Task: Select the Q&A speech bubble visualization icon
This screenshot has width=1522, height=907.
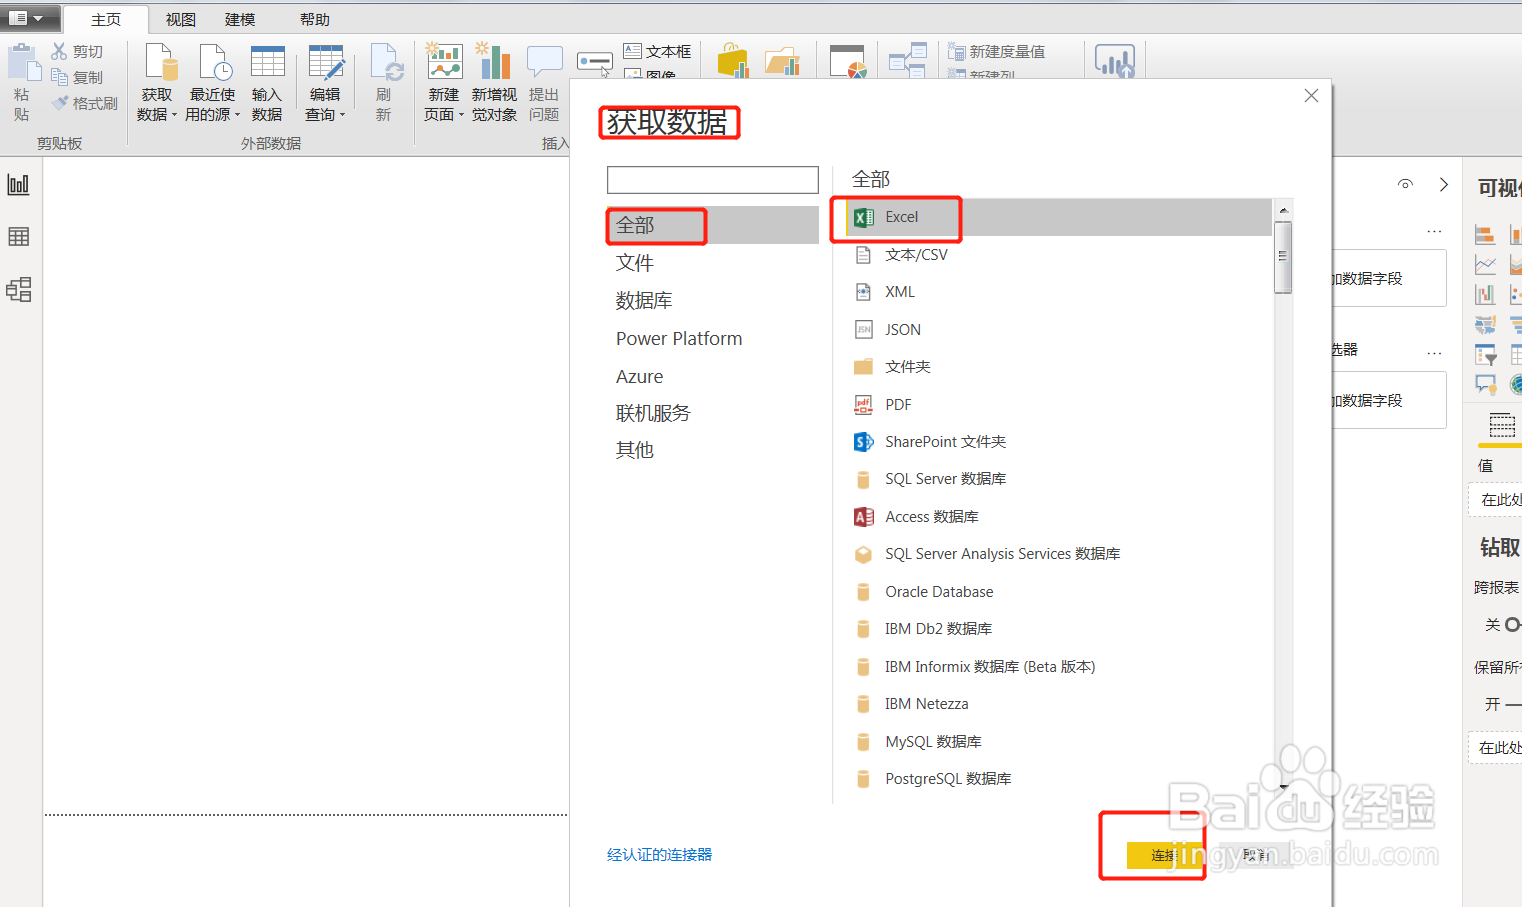Action: (1485, 384)
